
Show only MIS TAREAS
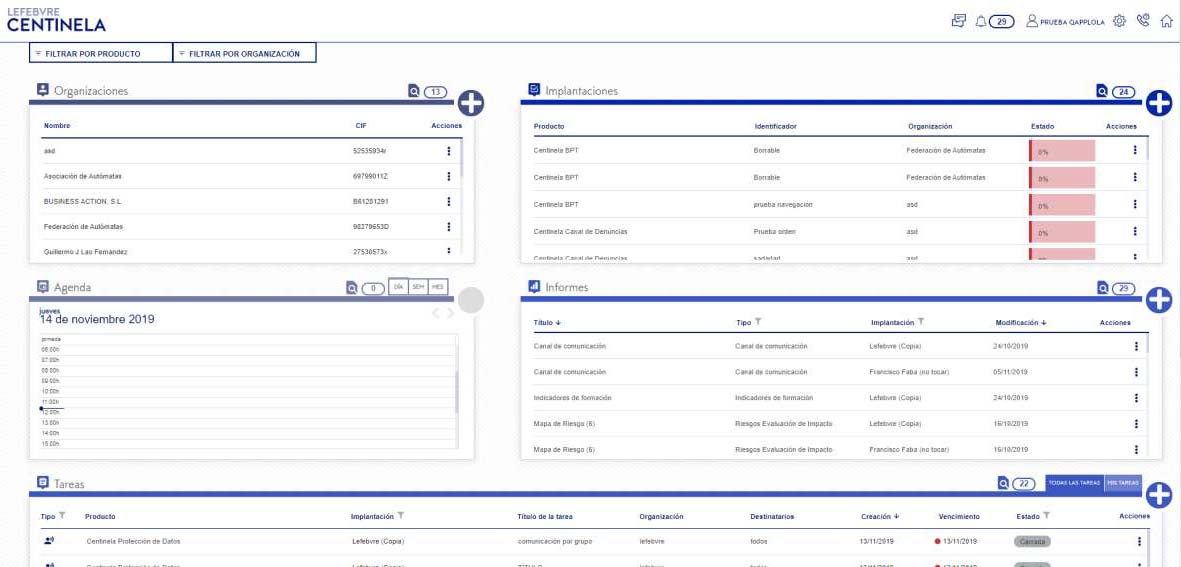[1123, 483]
